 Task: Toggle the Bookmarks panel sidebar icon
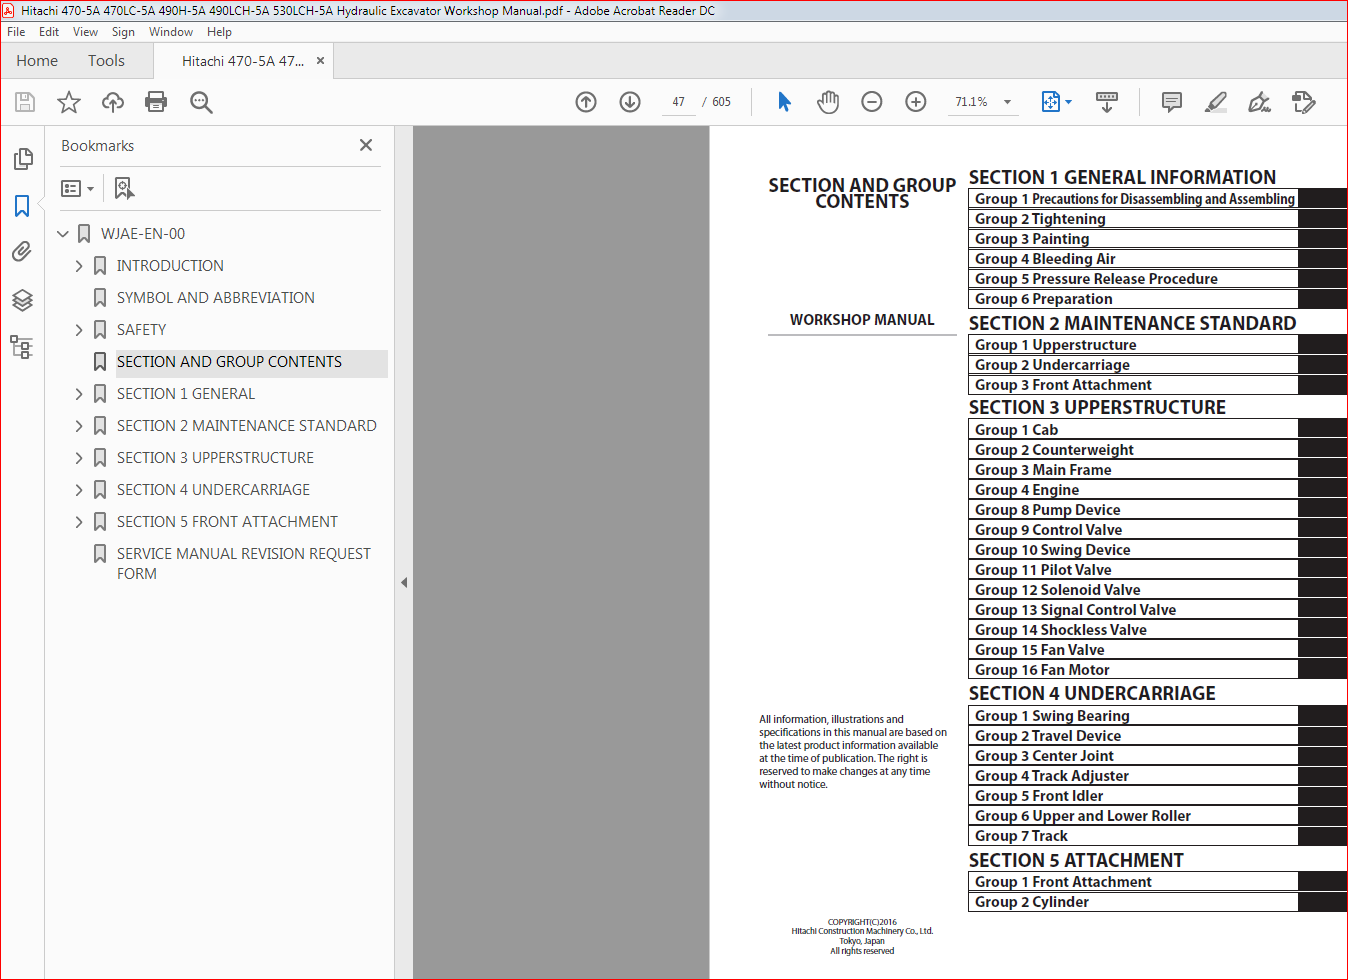point(22,206)
